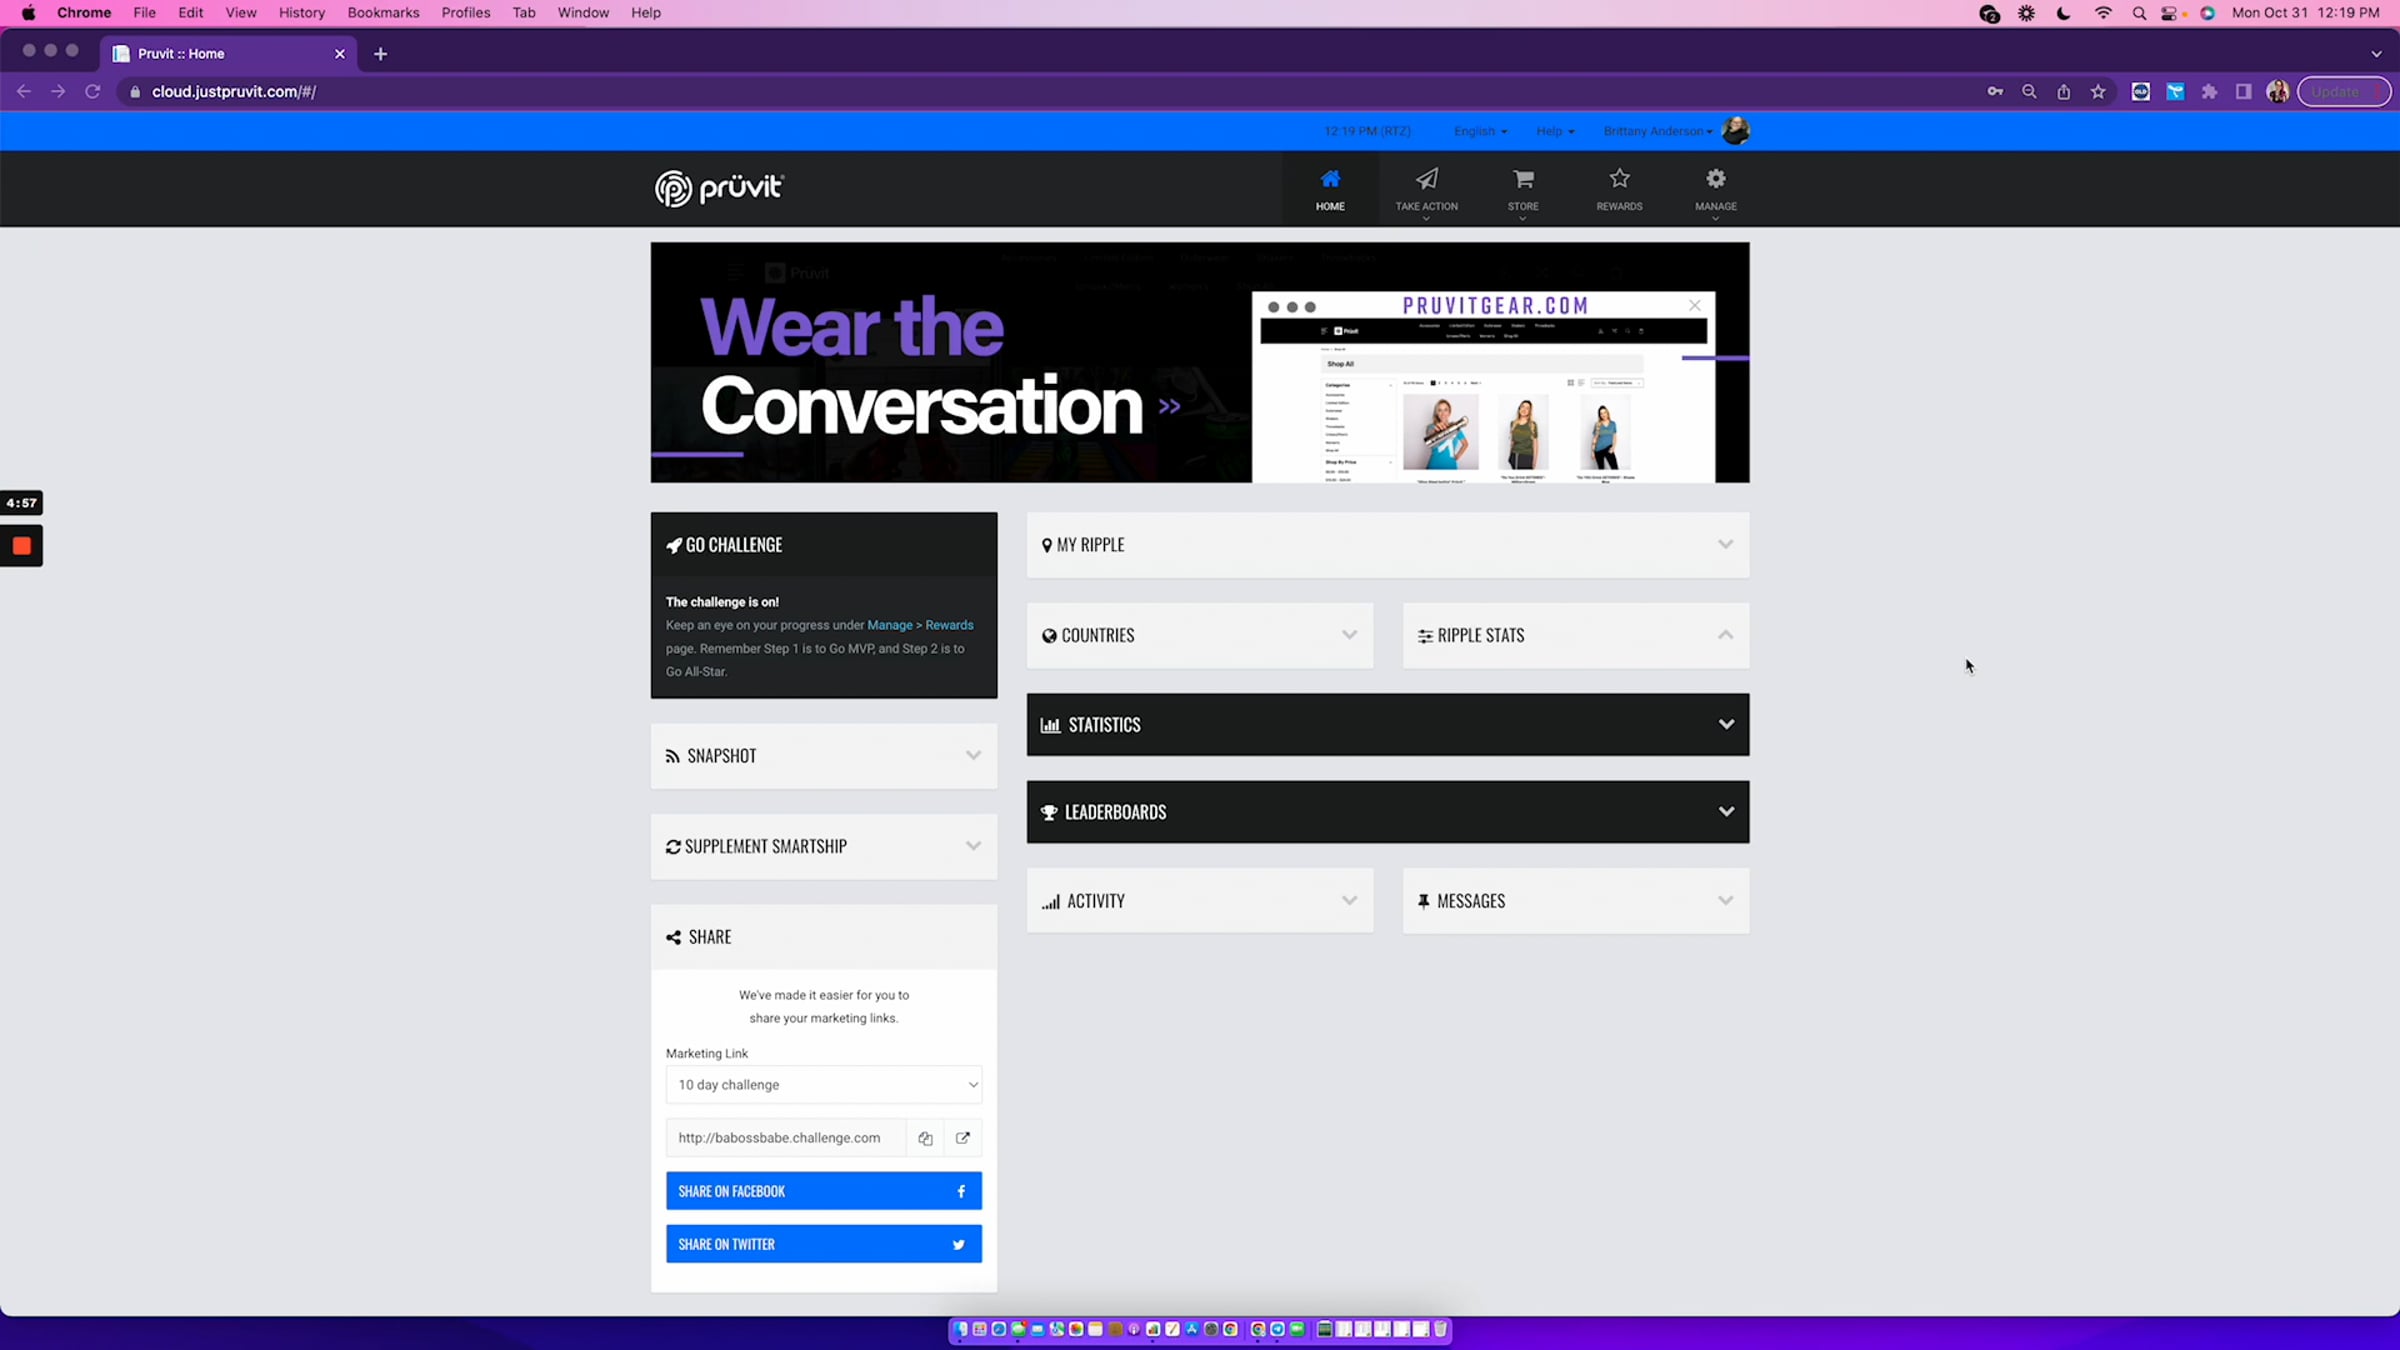Image resolution: width=2400 pixels, height=1350 pixels.
Task: Go to the Home tab
Action: [1330, 188]
